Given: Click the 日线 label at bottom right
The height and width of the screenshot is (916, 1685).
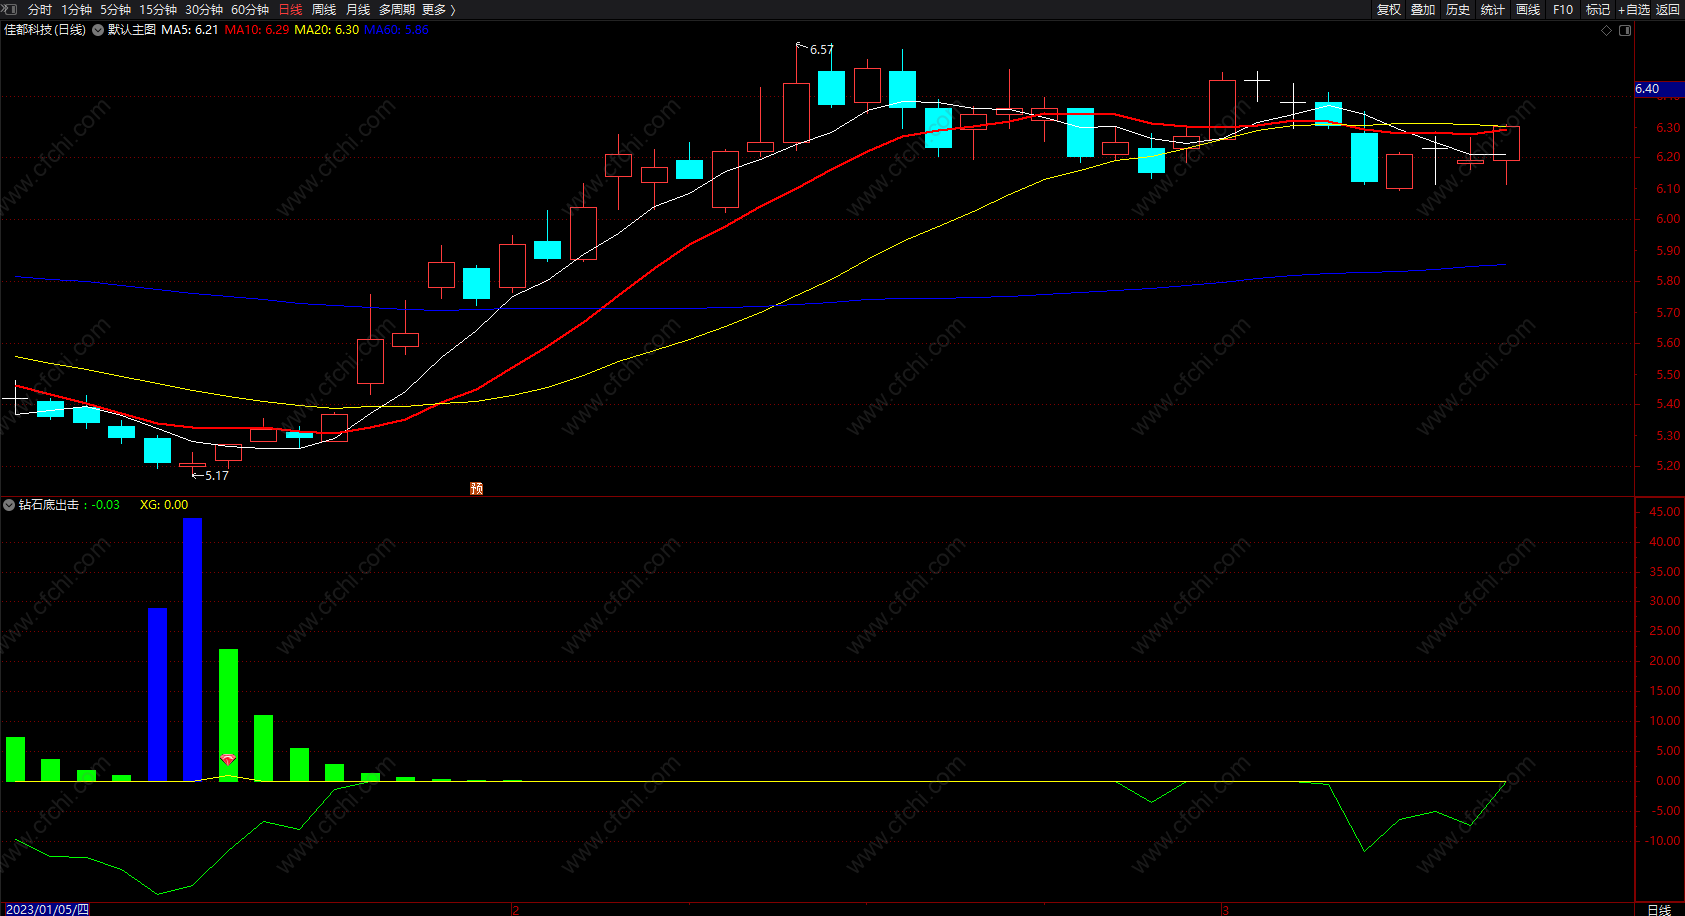Looking at the screenshot, I should [1659, 909].
